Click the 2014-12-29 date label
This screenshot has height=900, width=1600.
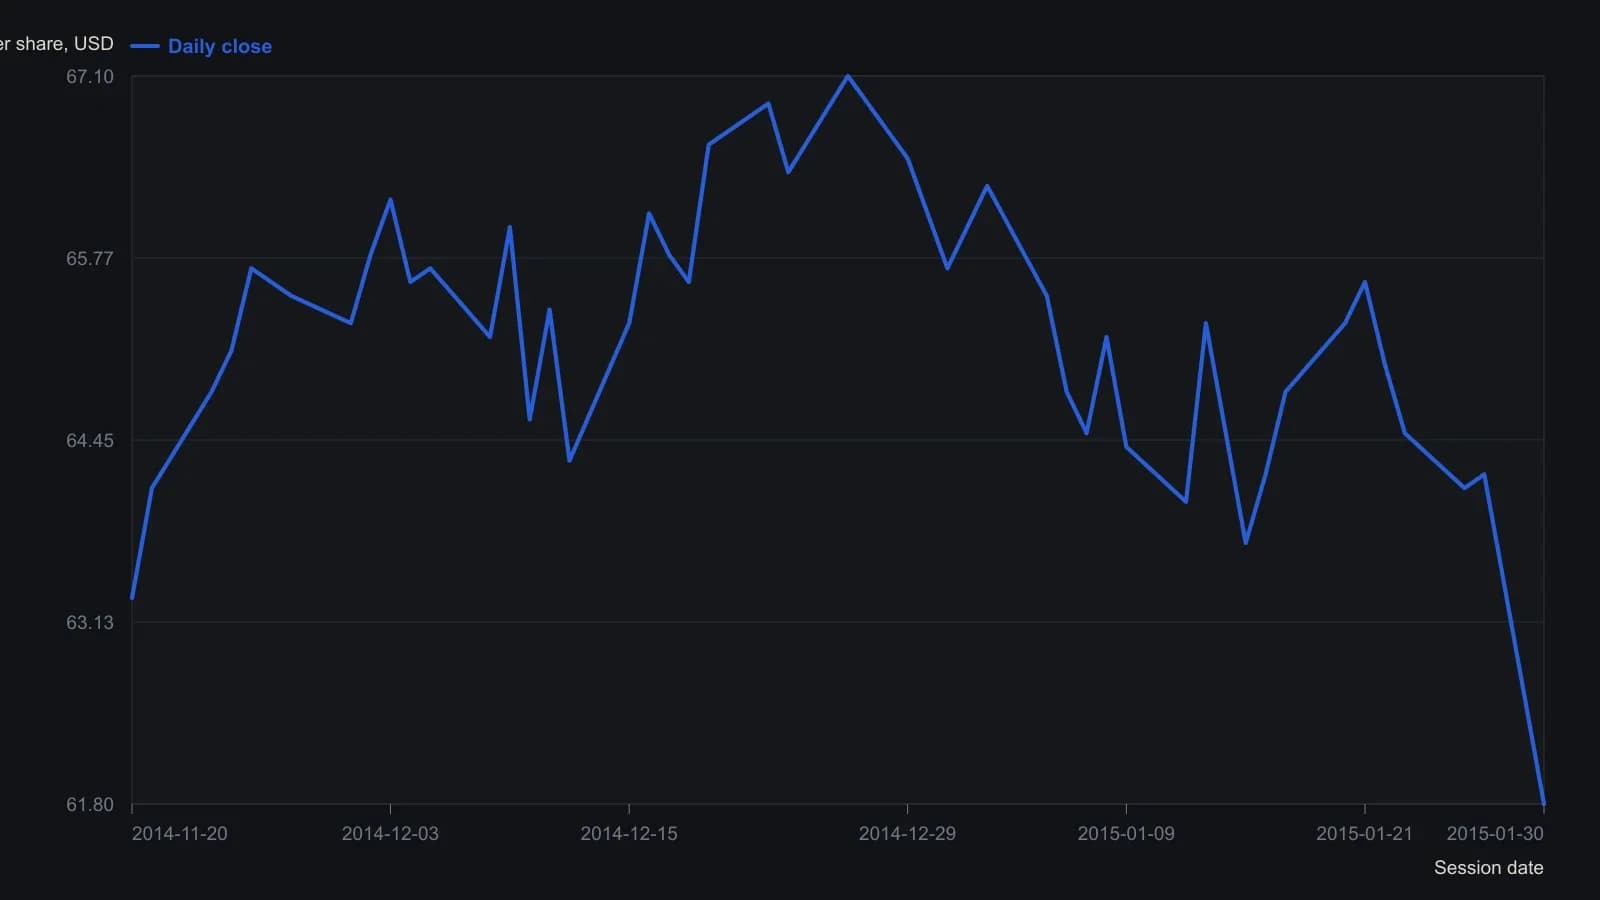907,834
